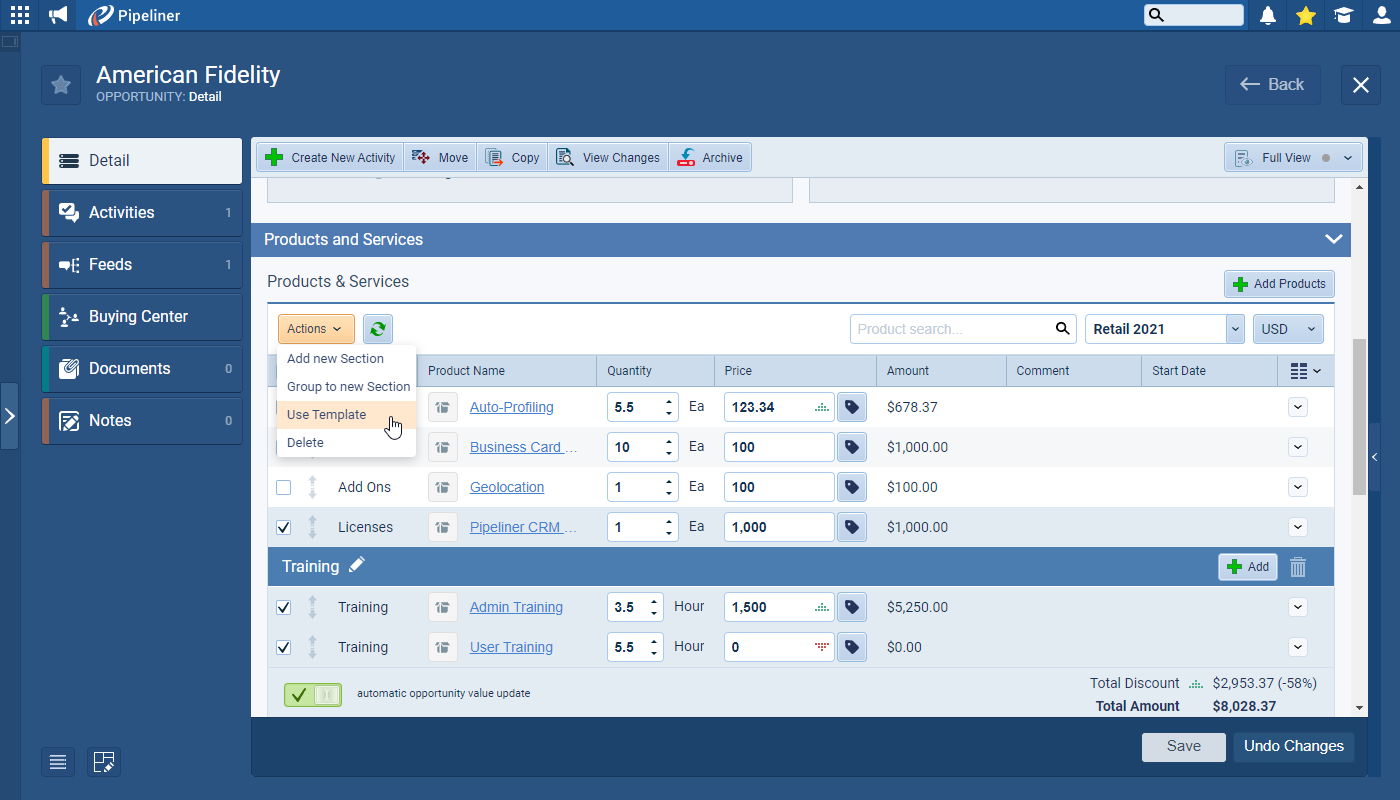This screenshot has height=800, width=1400.
Task: Open the app grid menu
Action: pos(20,15)
